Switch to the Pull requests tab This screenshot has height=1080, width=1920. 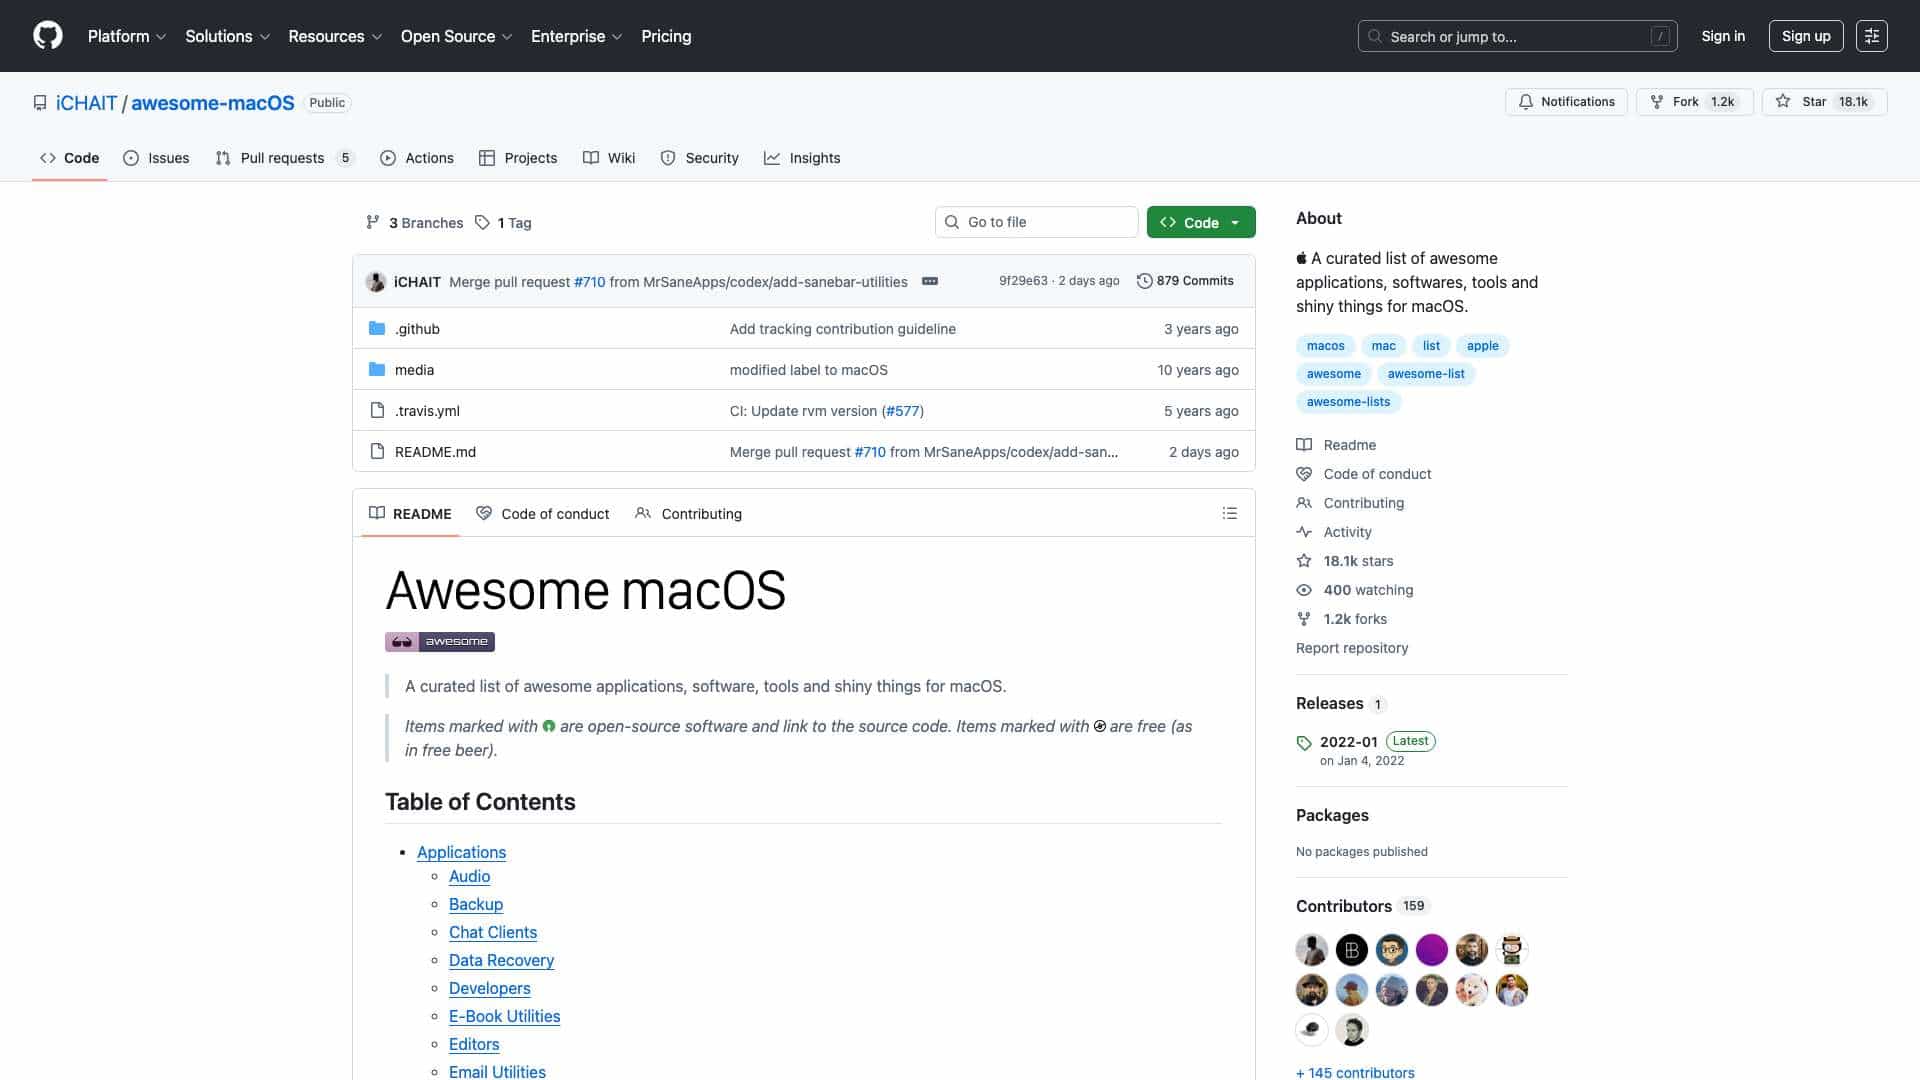(x=284, y=158)
